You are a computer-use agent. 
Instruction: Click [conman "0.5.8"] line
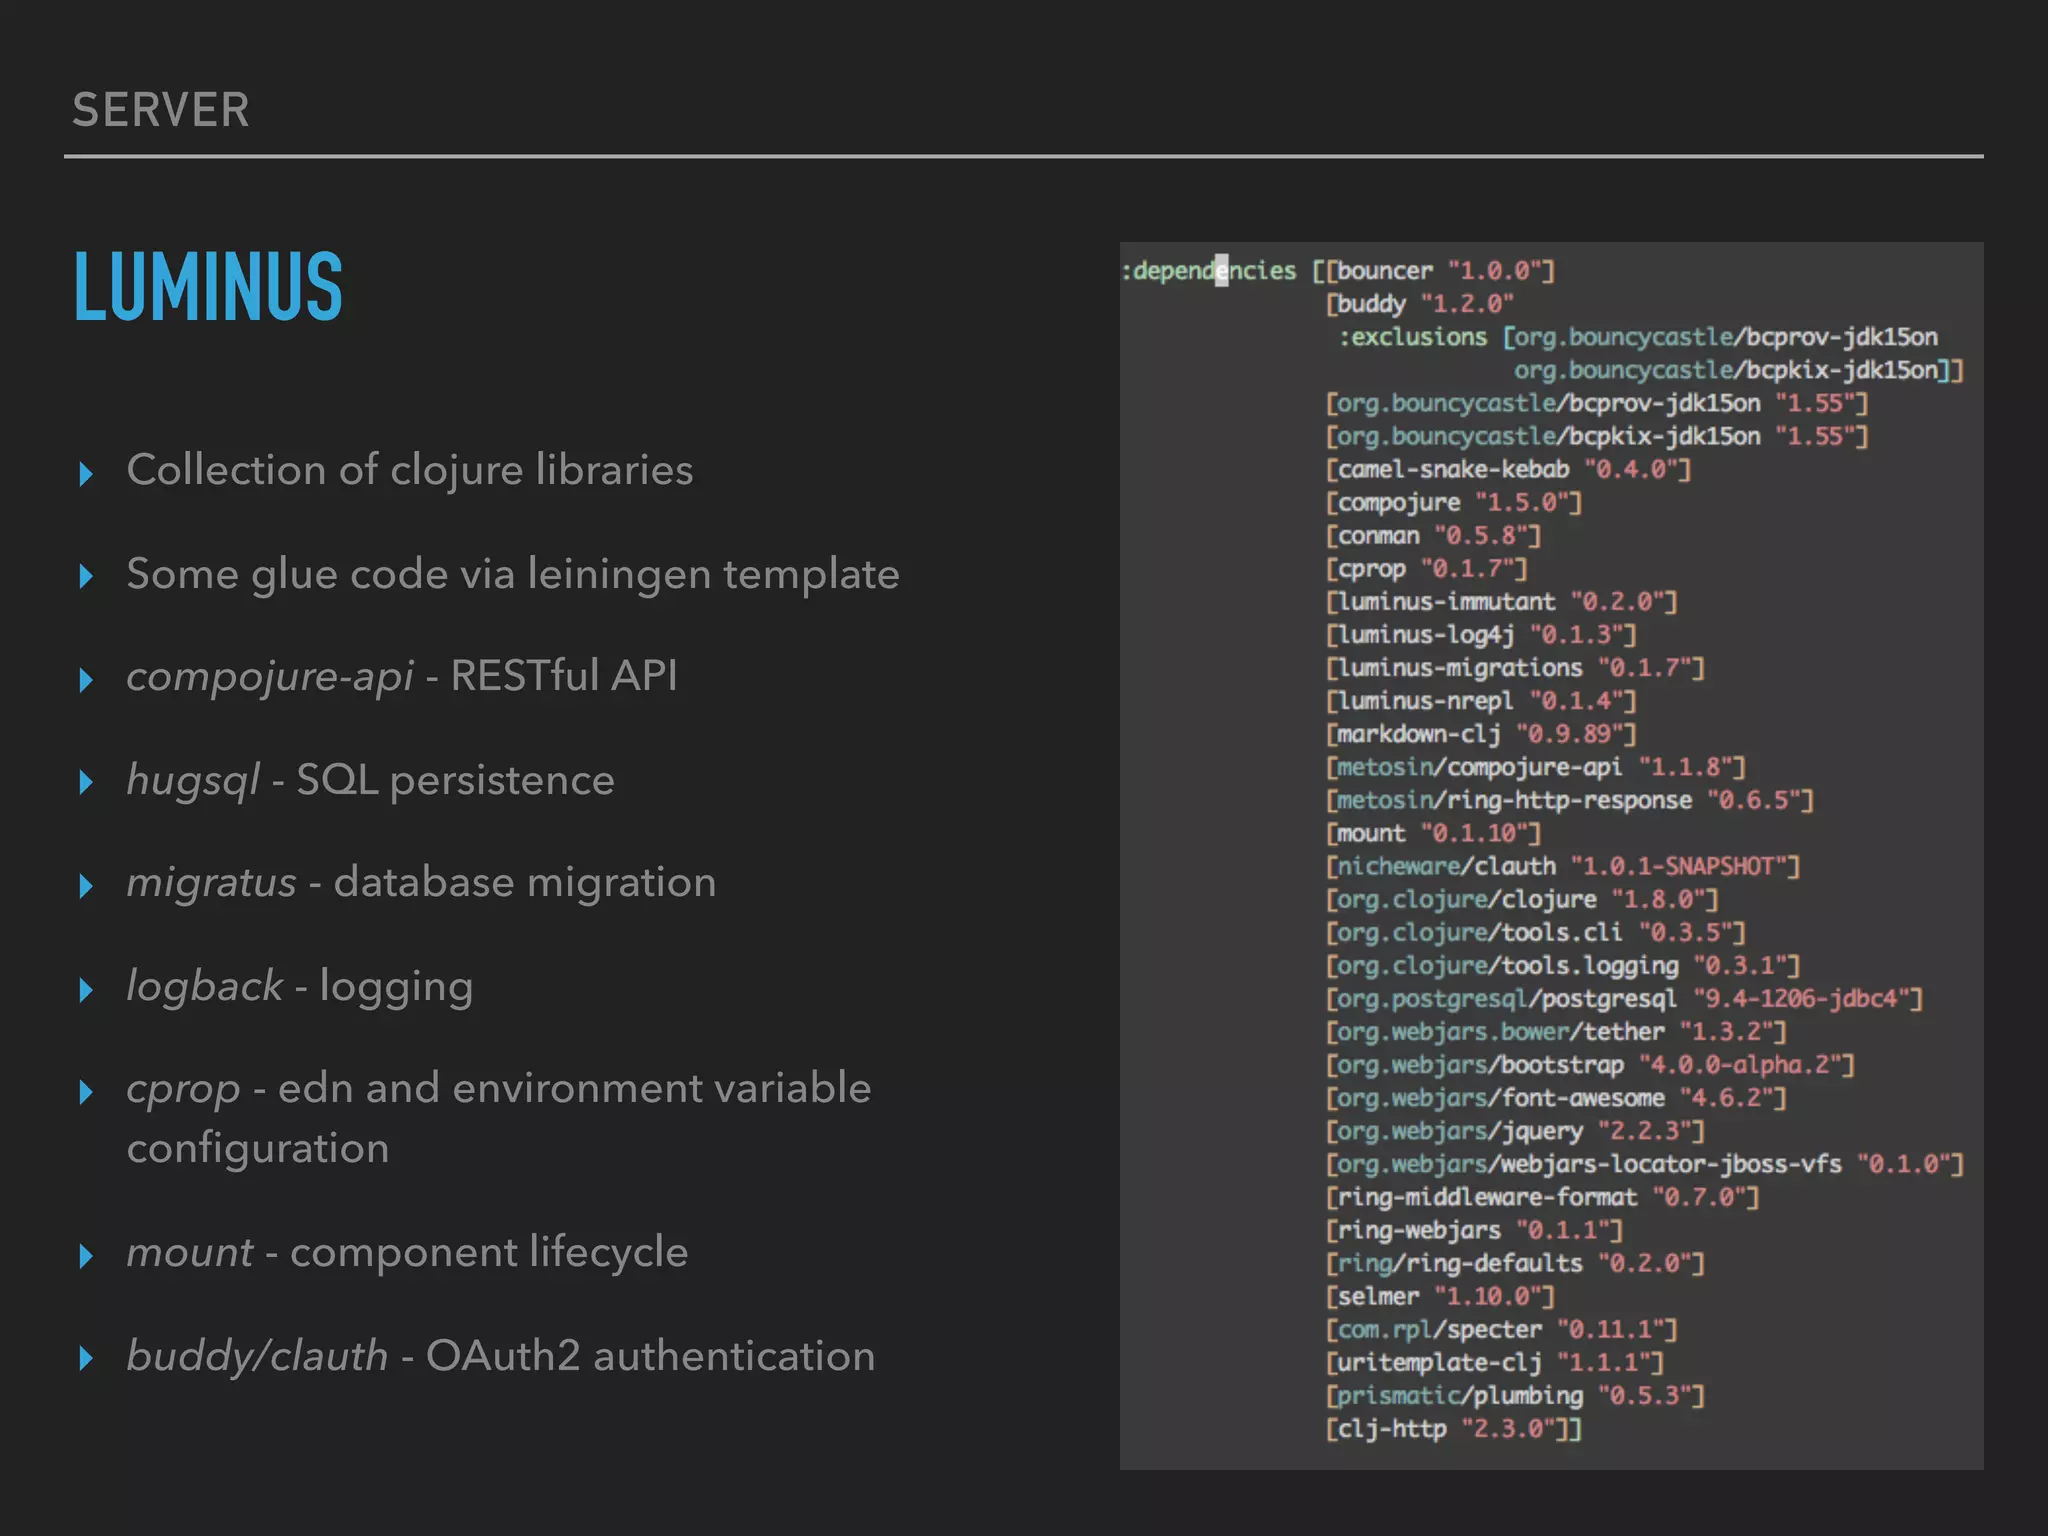[1433, 535]
